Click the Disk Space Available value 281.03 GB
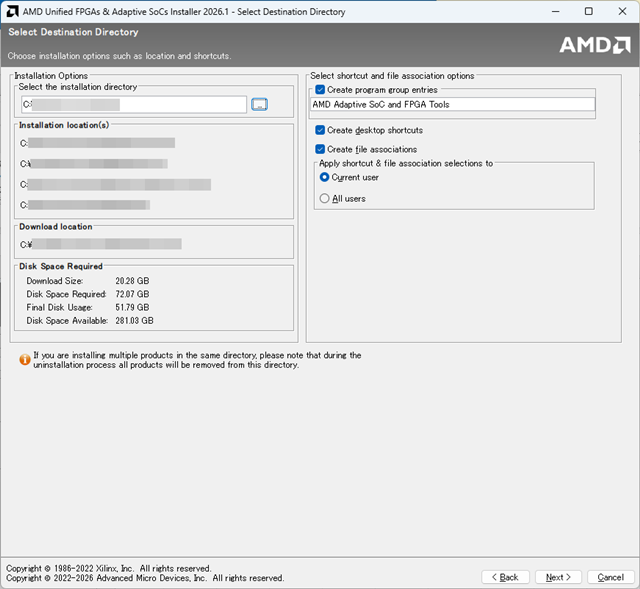Image resolution: width=640 pixels, height=589 pixels. point(134,321)
